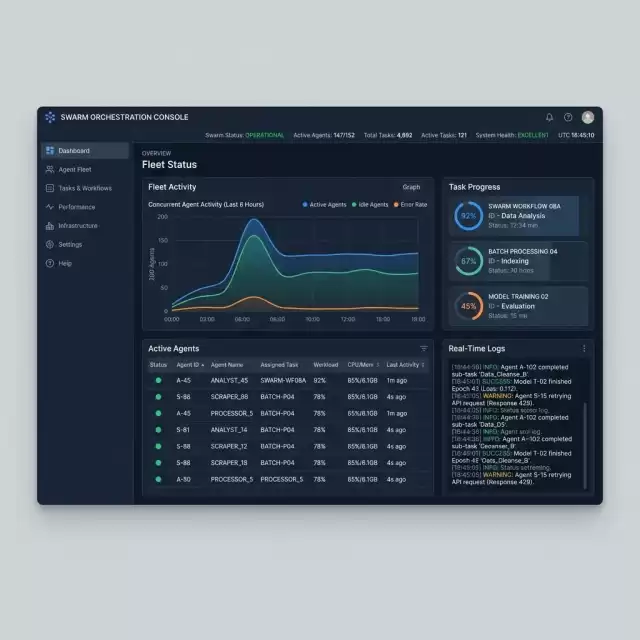
Task: Click the UTC clock display
Action: (x=576, y=135)
